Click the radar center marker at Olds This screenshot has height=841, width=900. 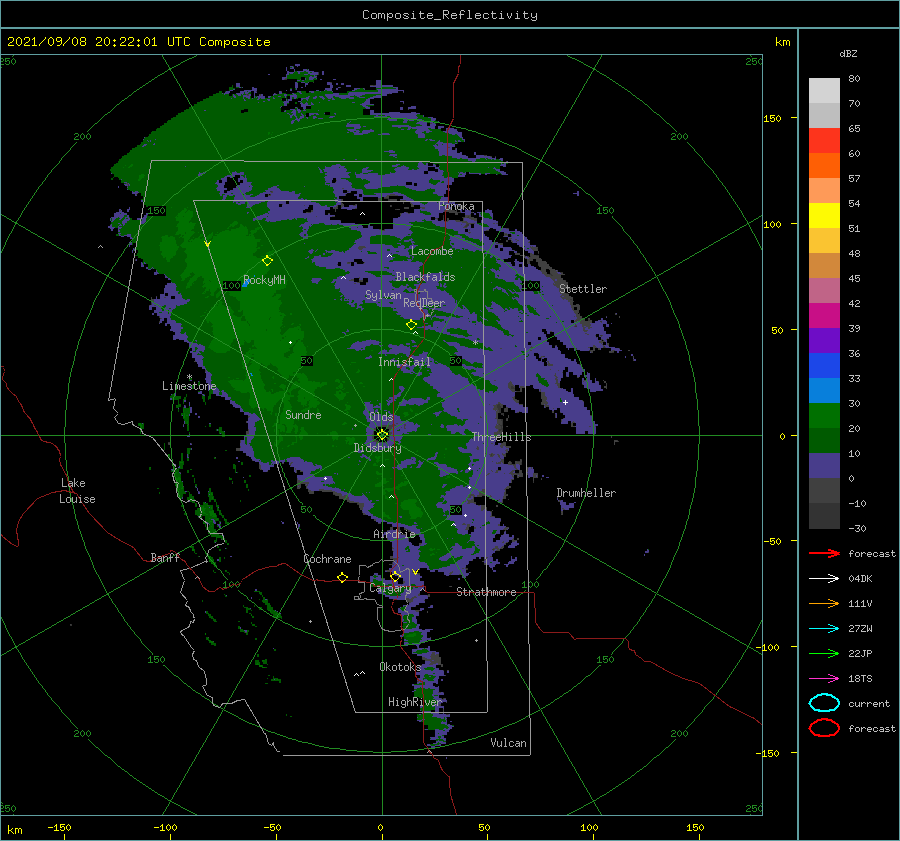pos(382,435)
